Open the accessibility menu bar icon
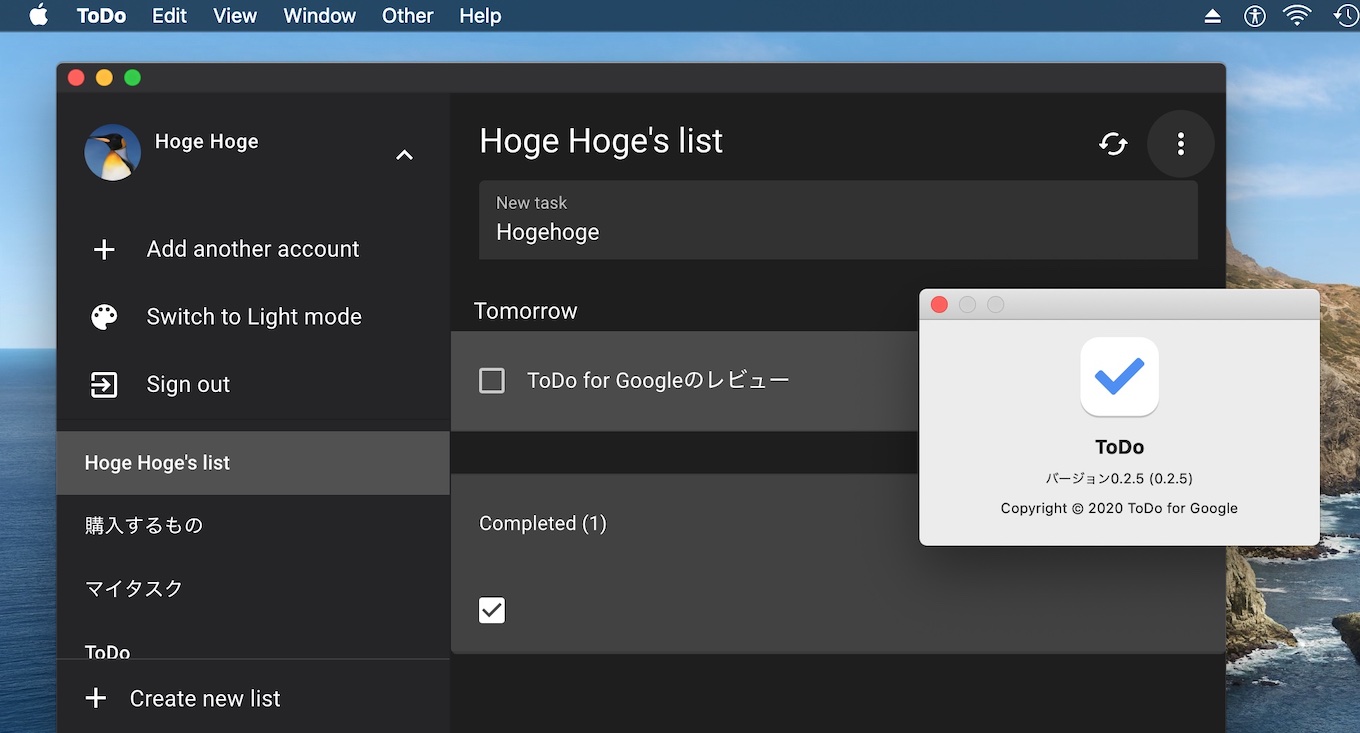 [1255, 16]
